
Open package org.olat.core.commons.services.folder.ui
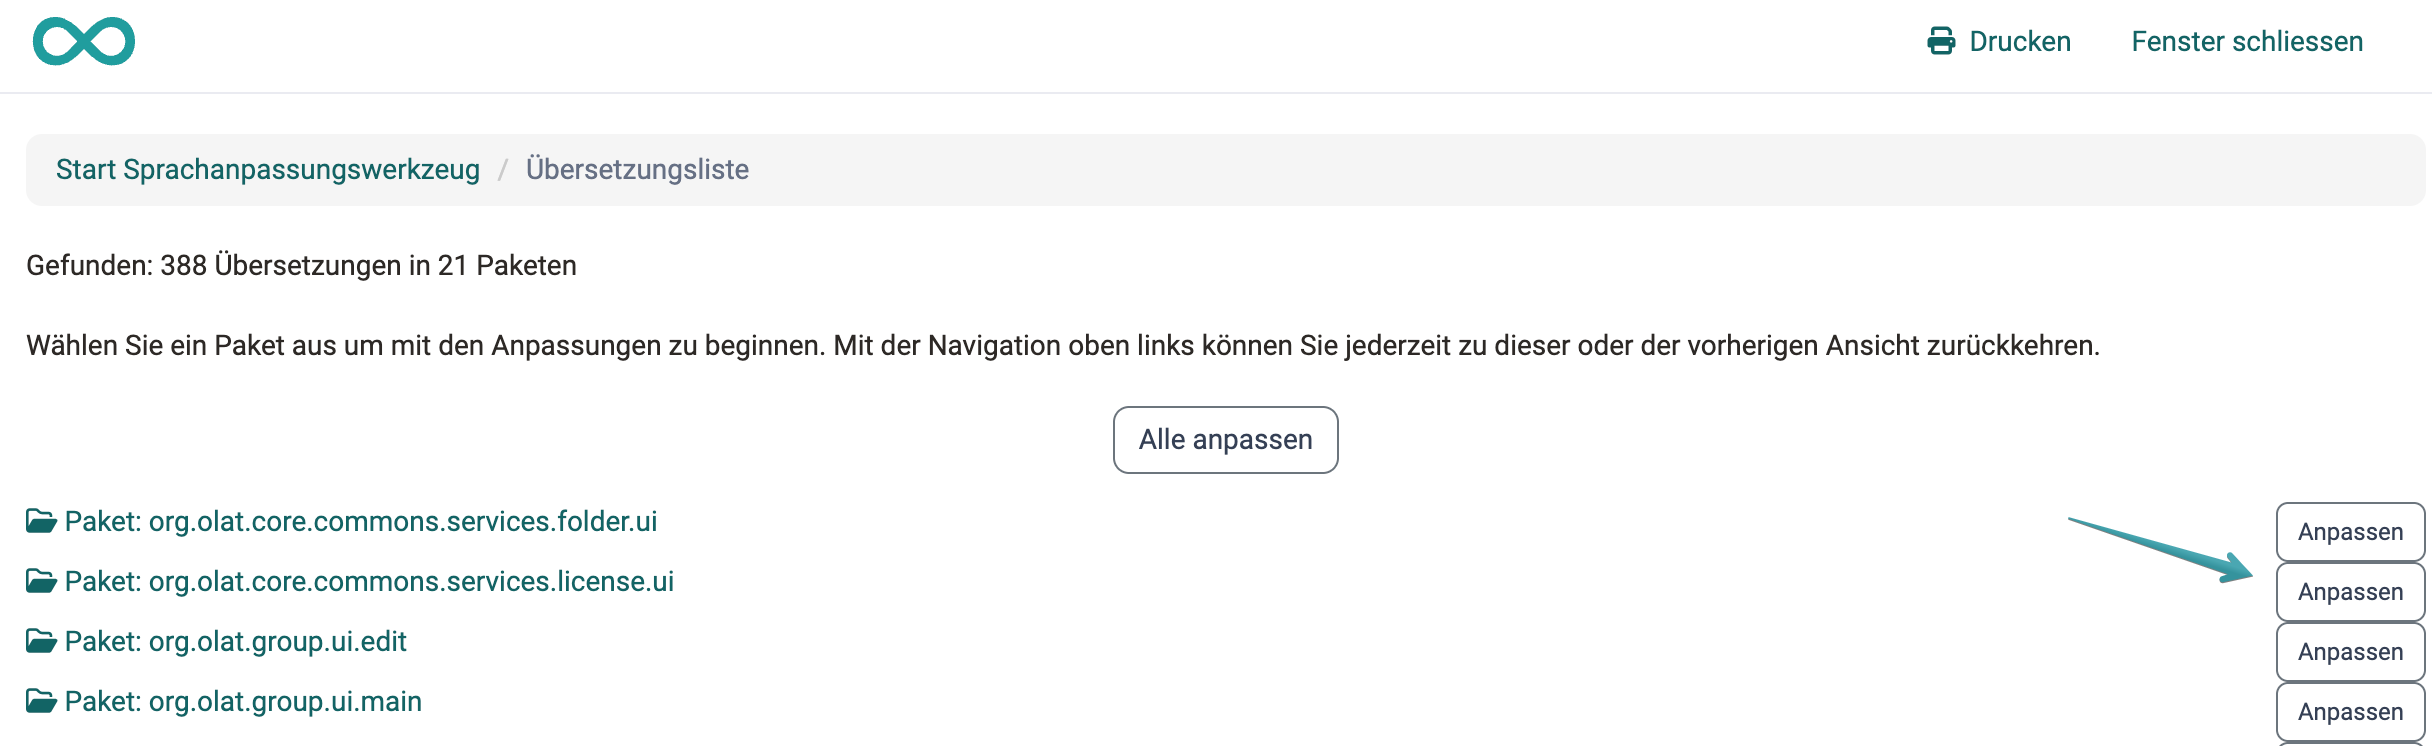pos(361,521)
